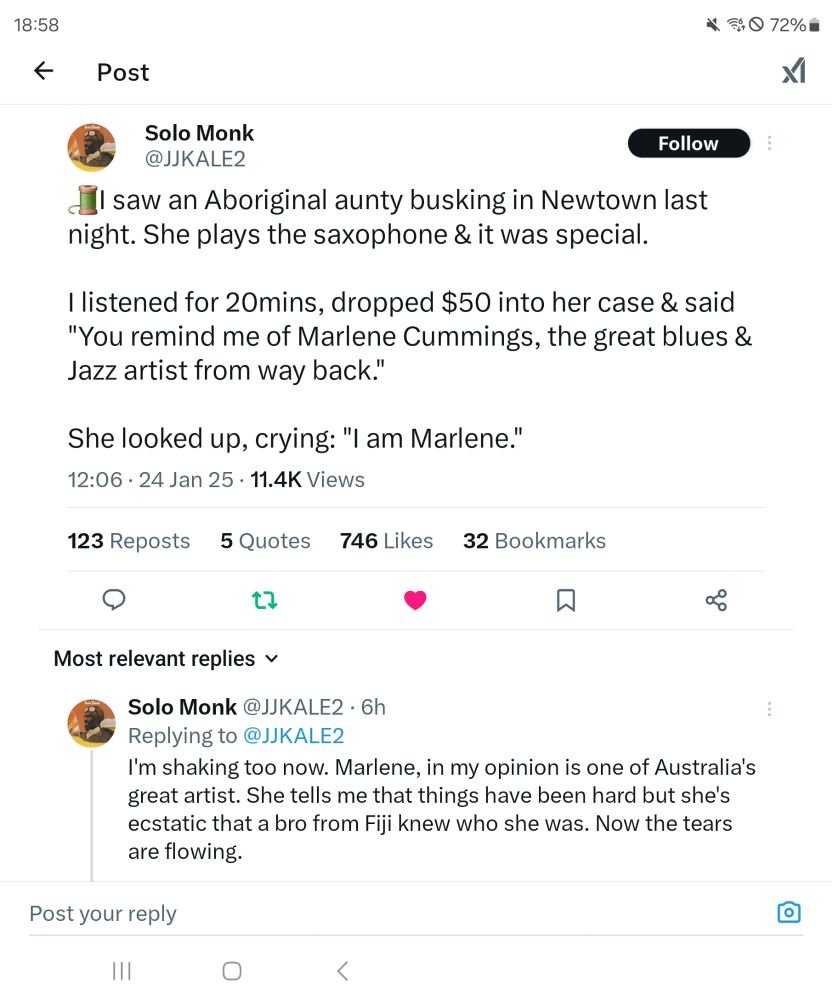The image size is (832, 1000).
Task: Reply to Solo Monk's post
Action: pos(114,600)
